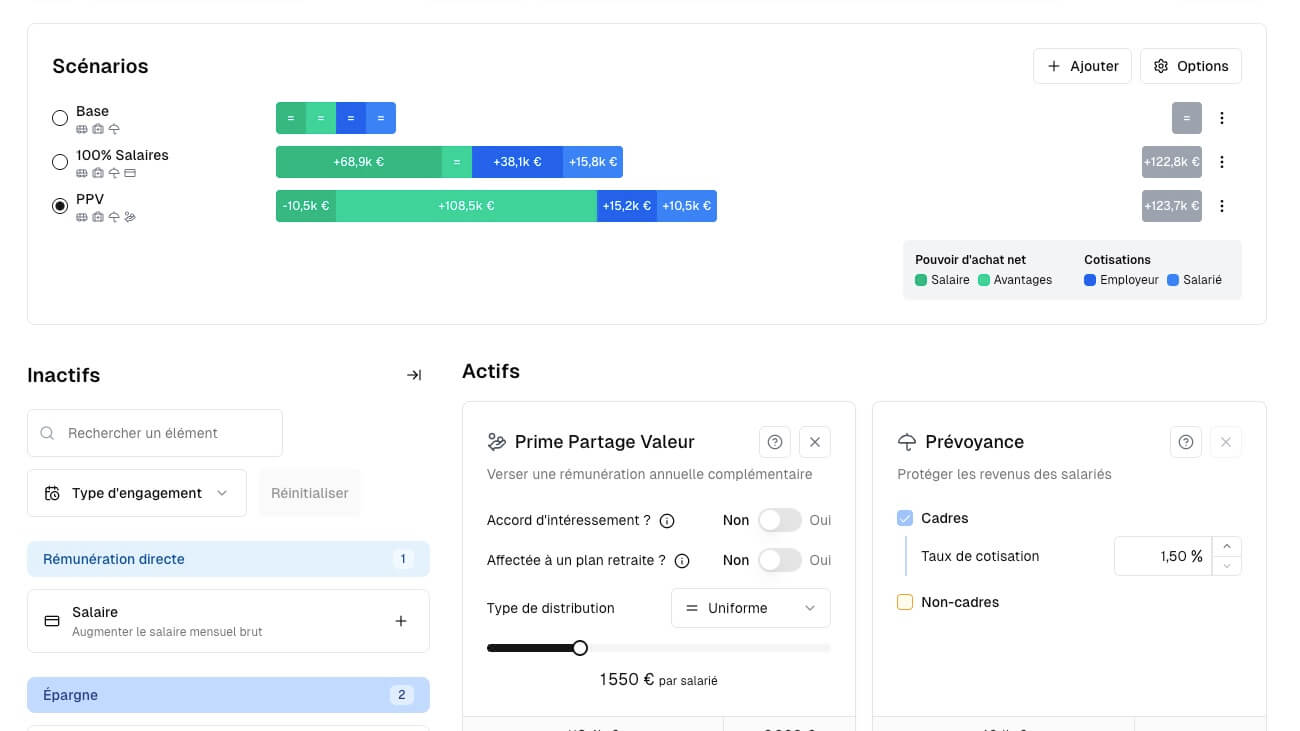
Task: Click the Ajouter button to add a scenario
Action: pos(1082,65)
